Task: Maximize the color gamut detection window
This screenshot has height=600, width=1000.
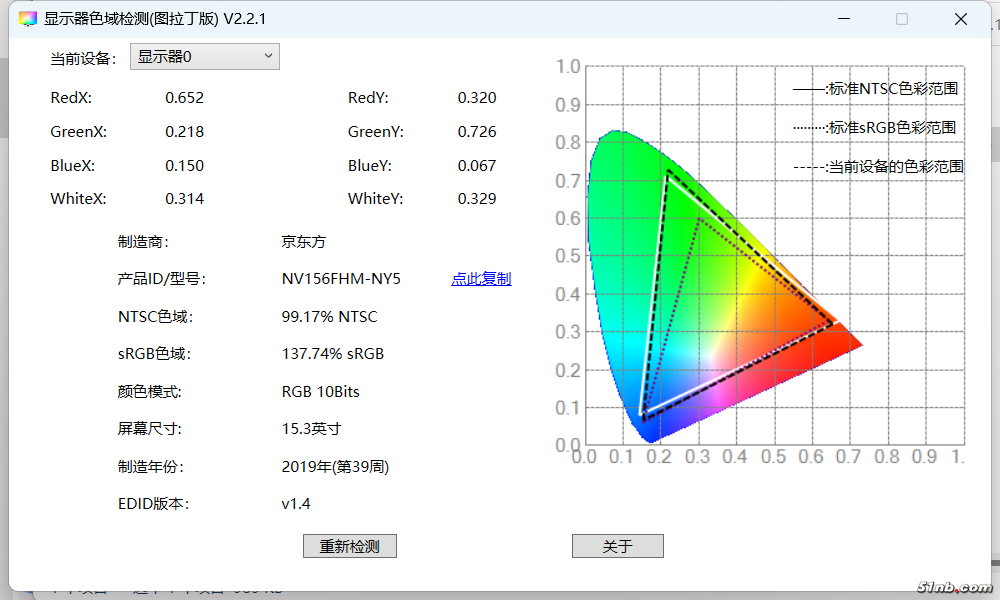Action: click(x=902, y=19)
